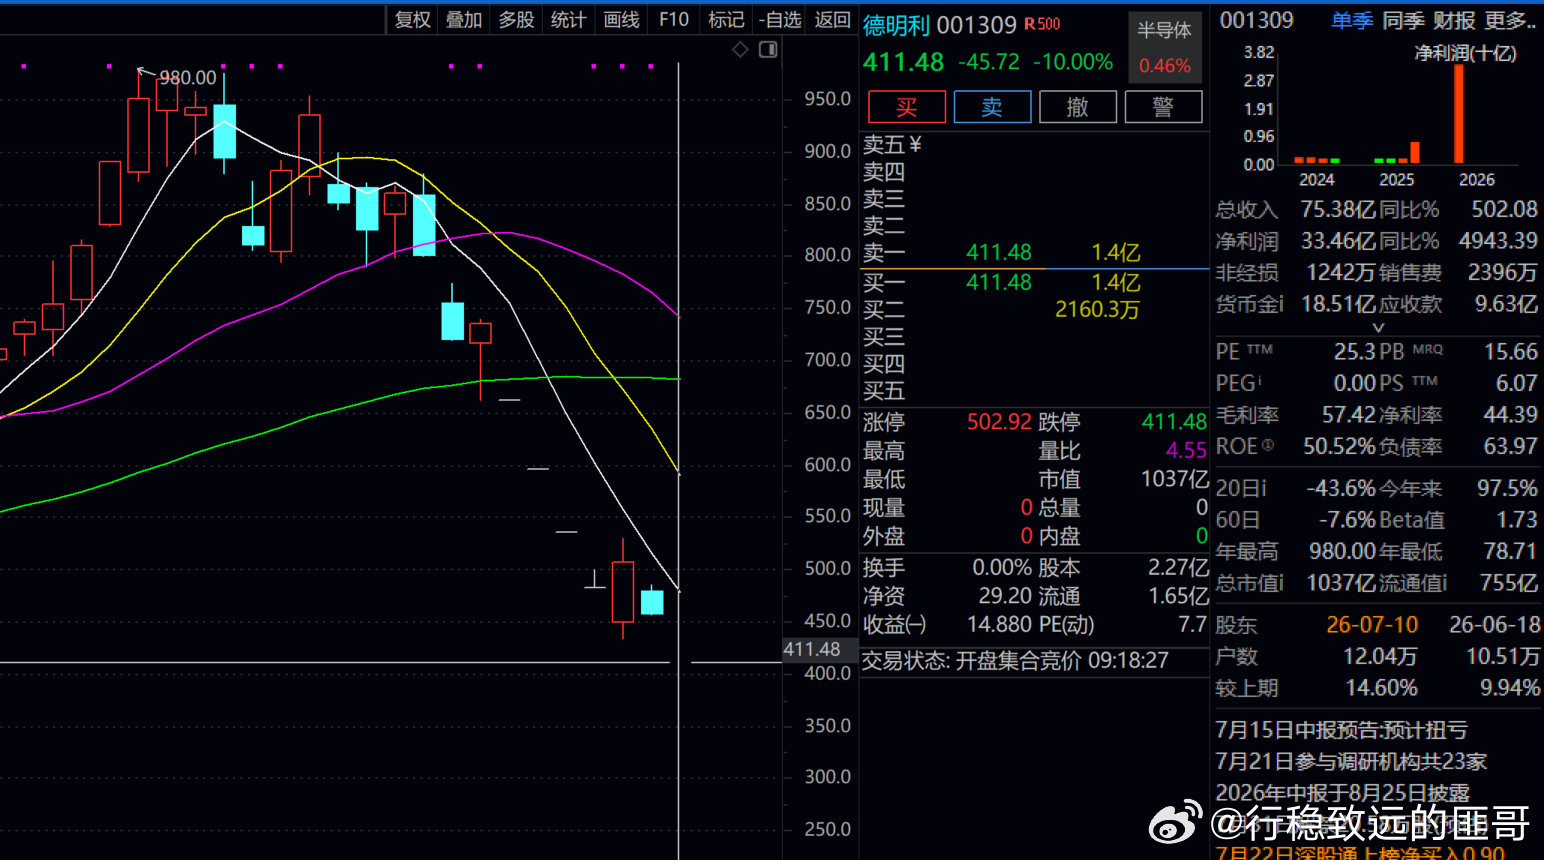Click the 980.00 high price label on chart
The height and width of the screenshot is (860, 1544).
click(188, 77)
